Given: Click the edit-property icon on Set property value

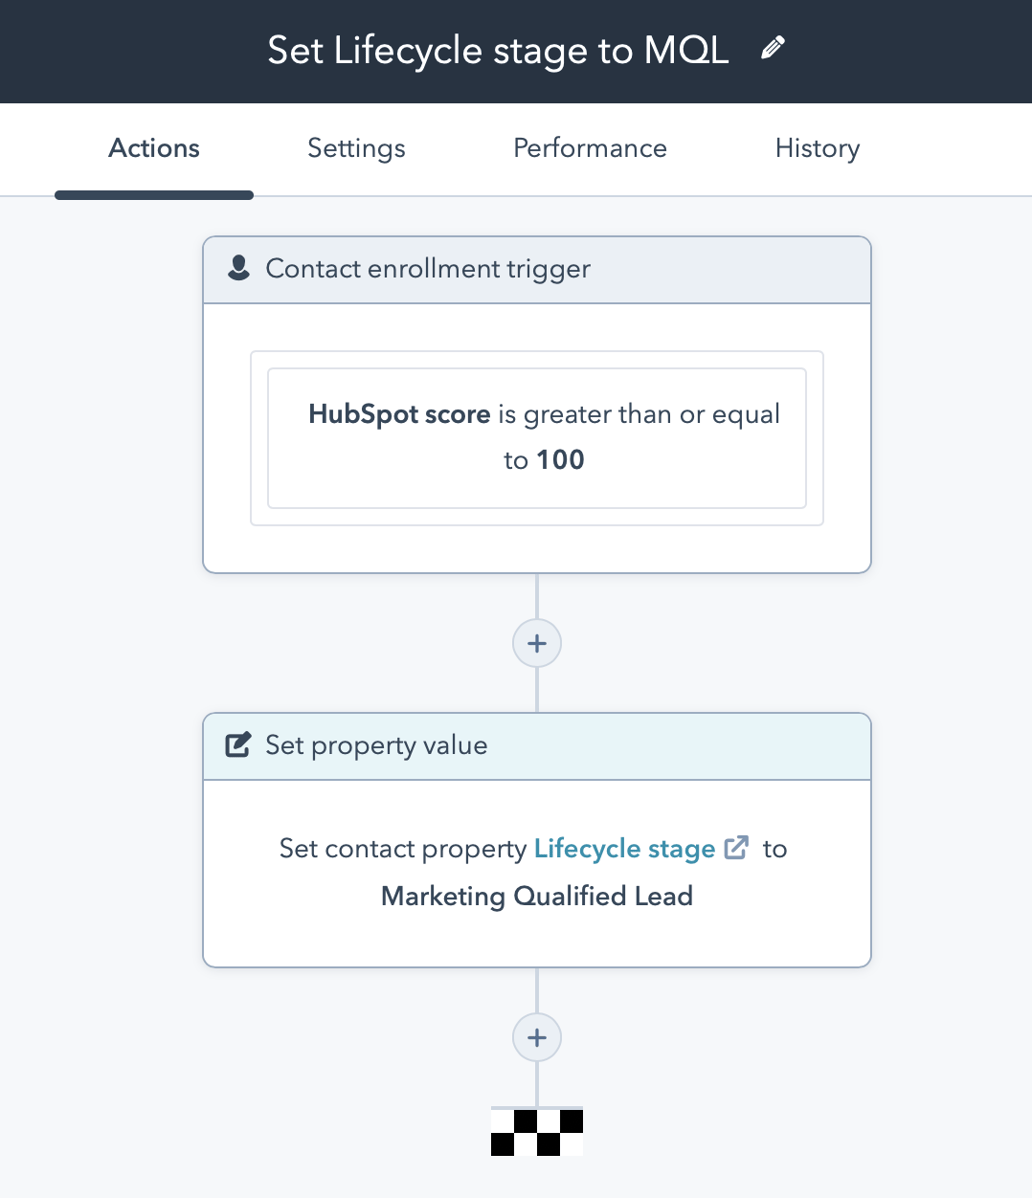Looking at the screenshot, I should pos(238,744).
